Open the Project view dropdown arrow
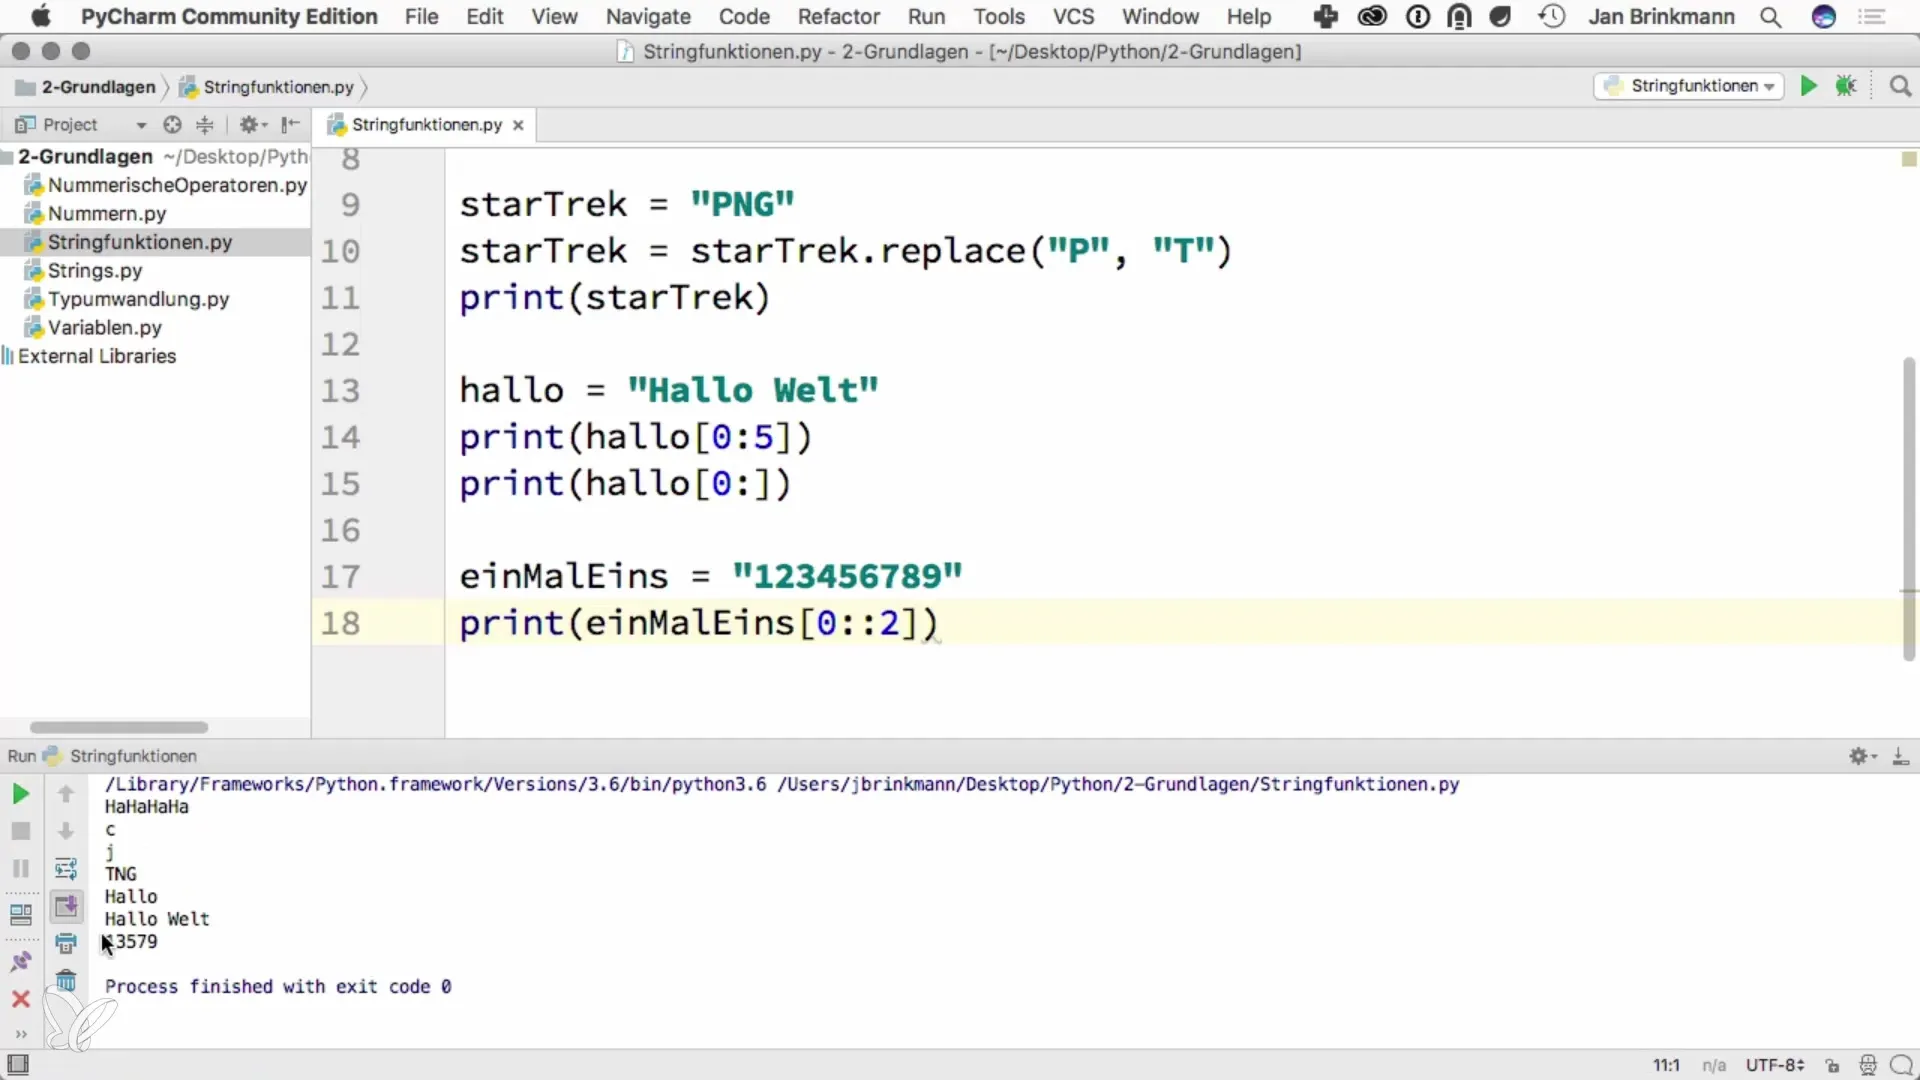 141,125
